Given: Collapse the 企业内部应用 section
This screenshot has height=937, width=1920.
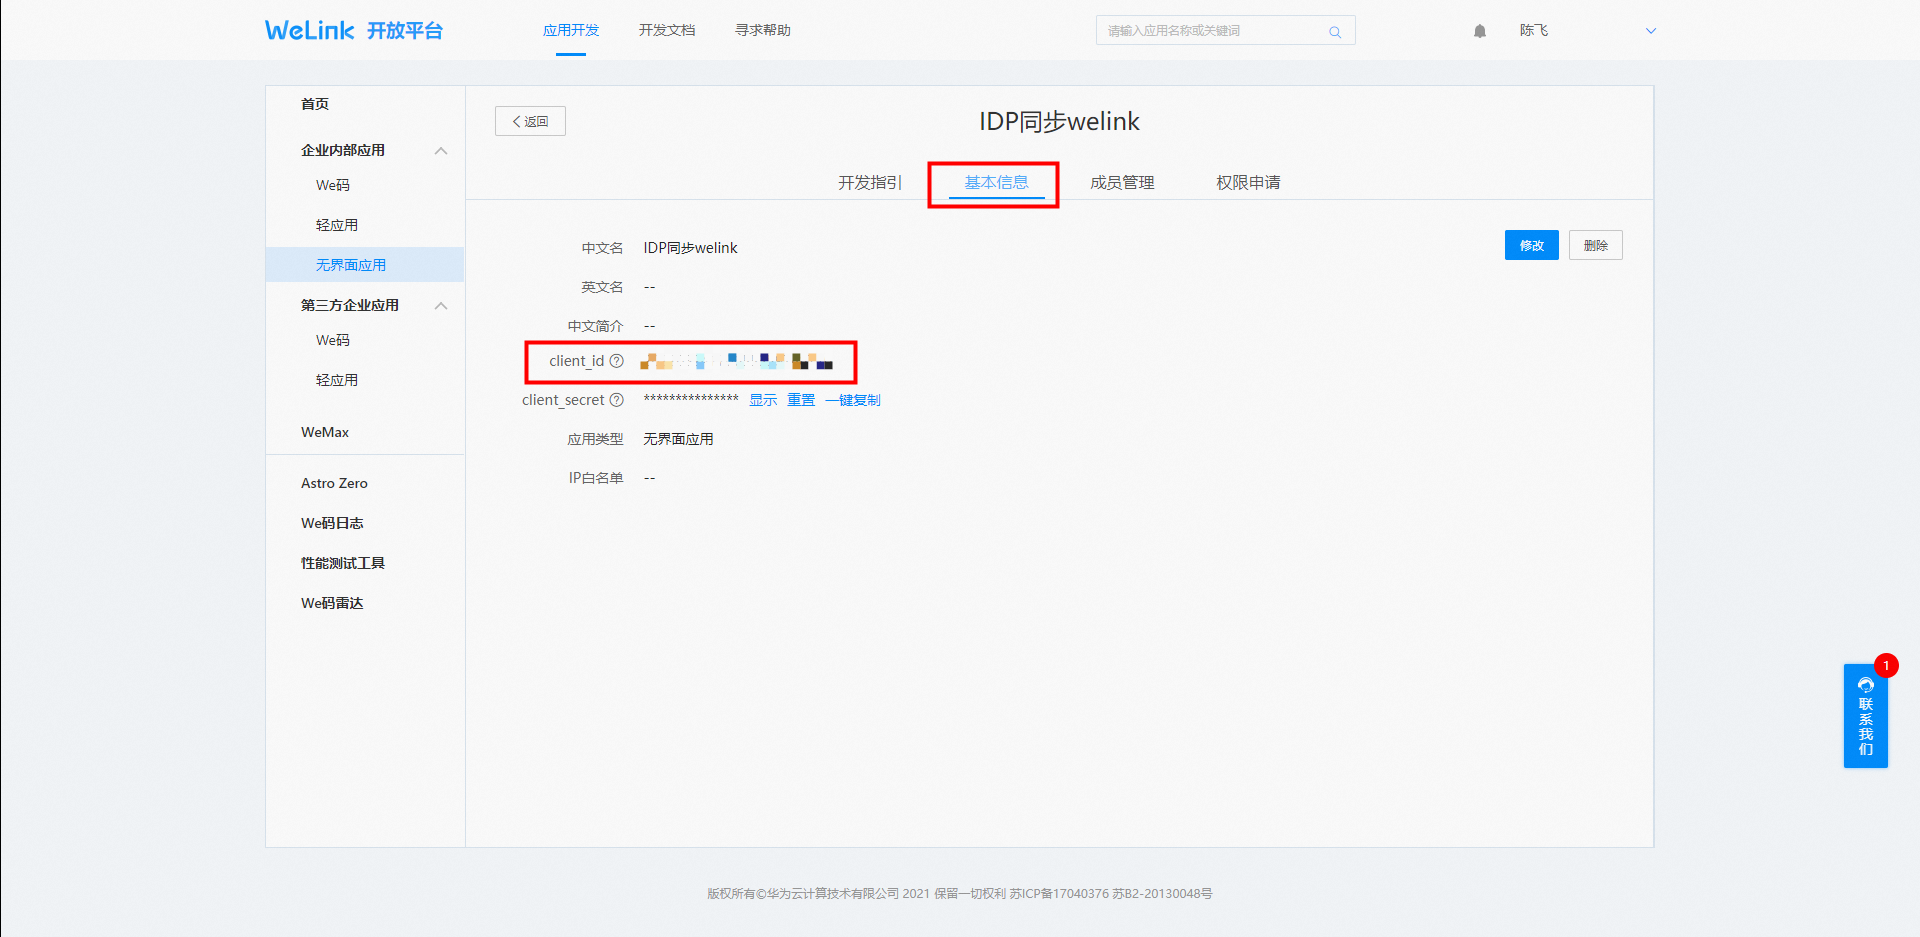Looking at the screenshot, I should coord(441,151).
